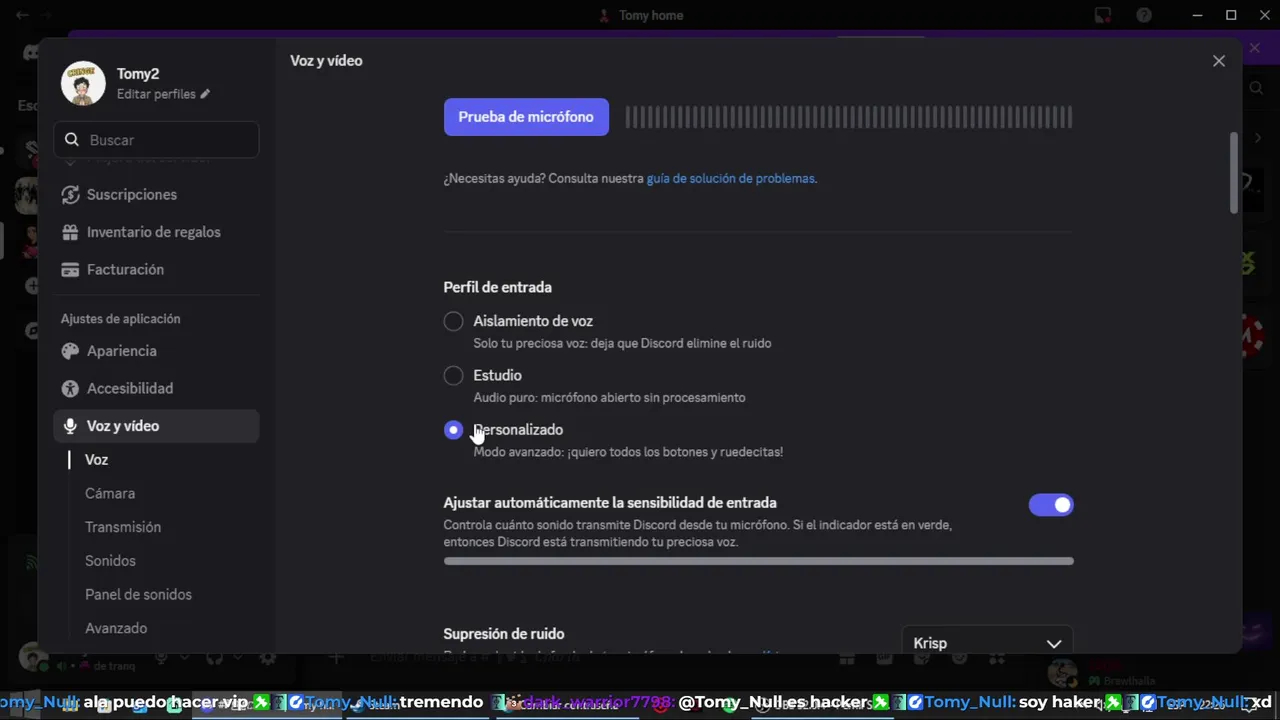
Task: Select the Estudio input profile
Action: [453, 375]
